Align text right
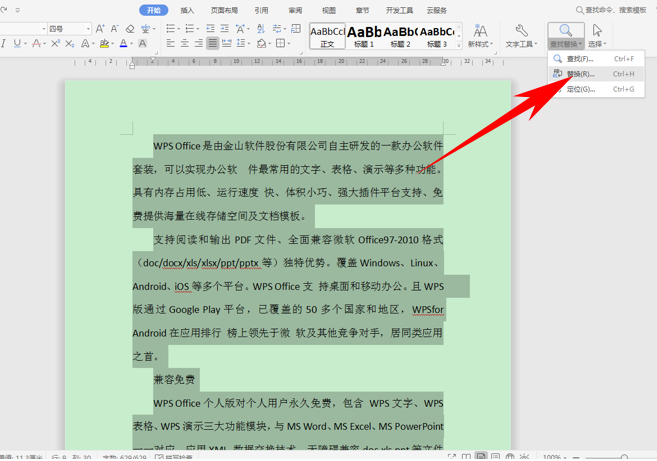Image resolution: width=657 pixels, height=461 pixels. 199,43
